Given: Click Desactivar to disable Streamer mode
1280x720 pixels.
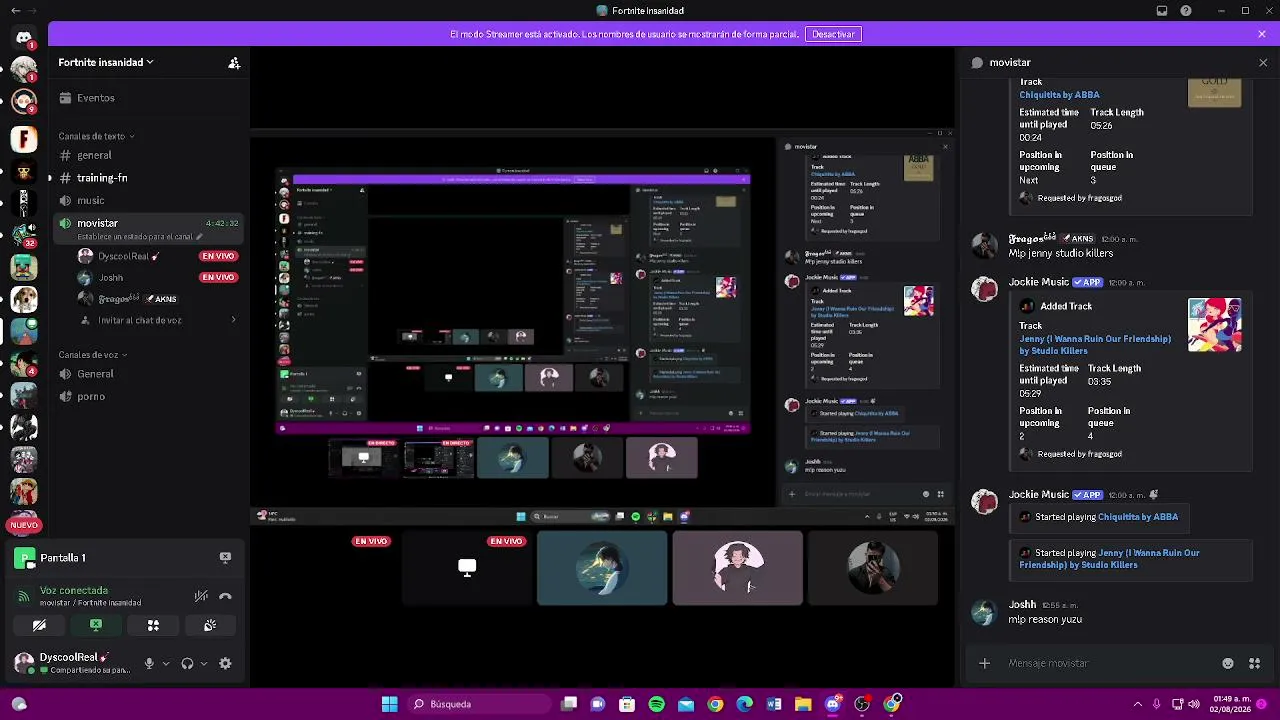Looking at the screenshot, I should [x=833, y=34].
